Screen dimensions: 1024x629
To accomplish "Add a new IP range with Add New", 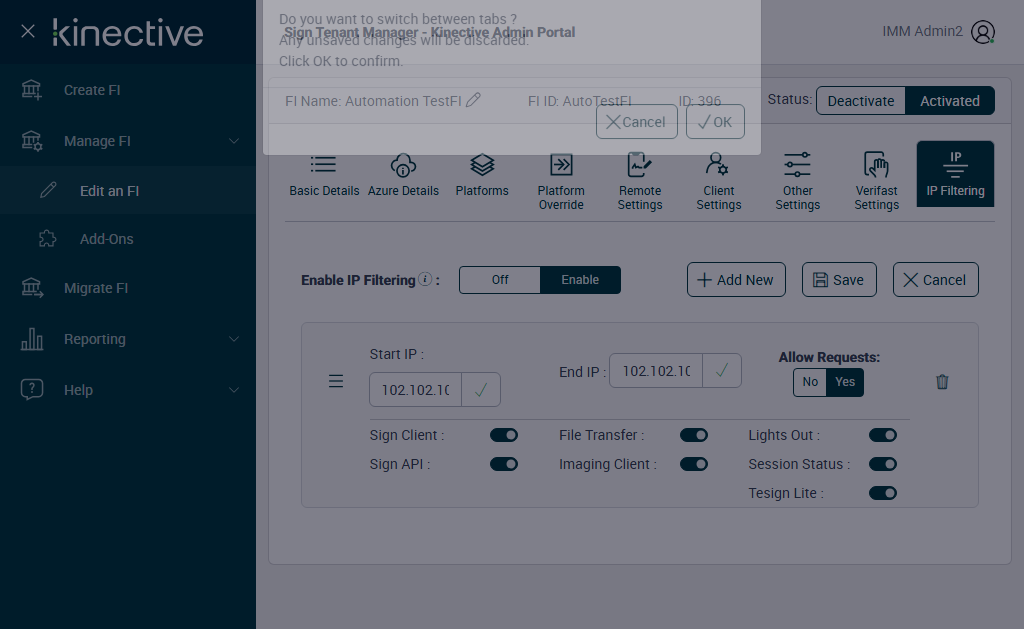I will click(x=736, y=280).
